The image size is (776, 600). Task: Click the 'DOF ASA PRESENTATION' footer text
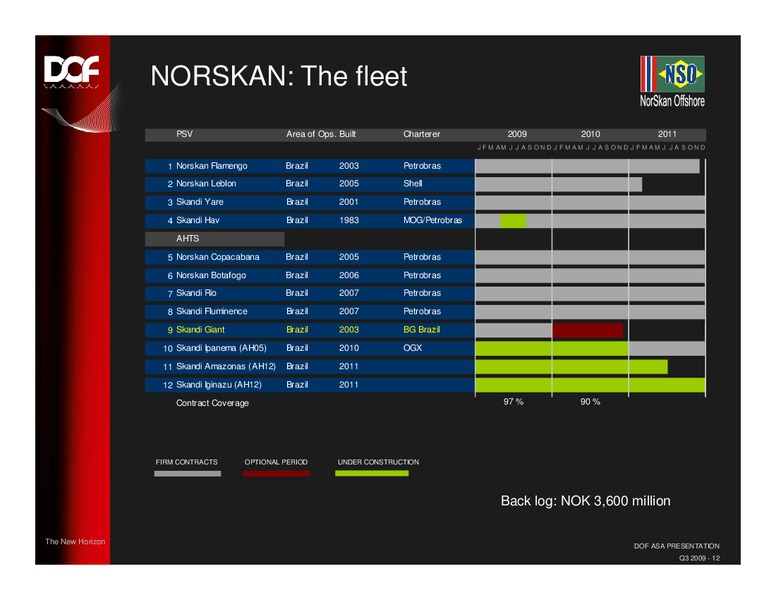(677, 546)
